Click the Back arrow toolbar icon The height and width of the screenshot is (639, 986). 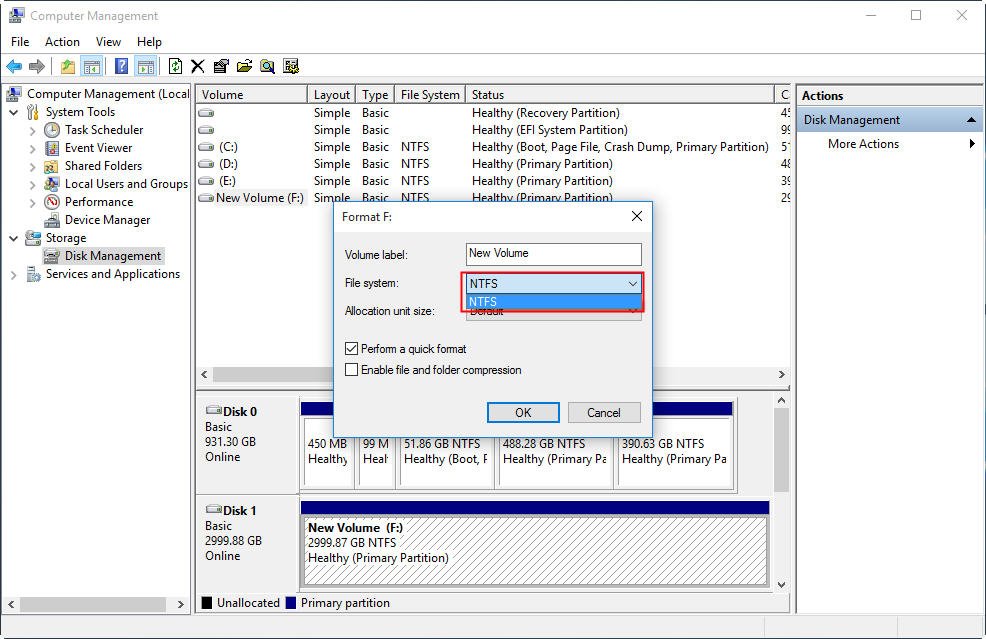[x=14, y=66]
